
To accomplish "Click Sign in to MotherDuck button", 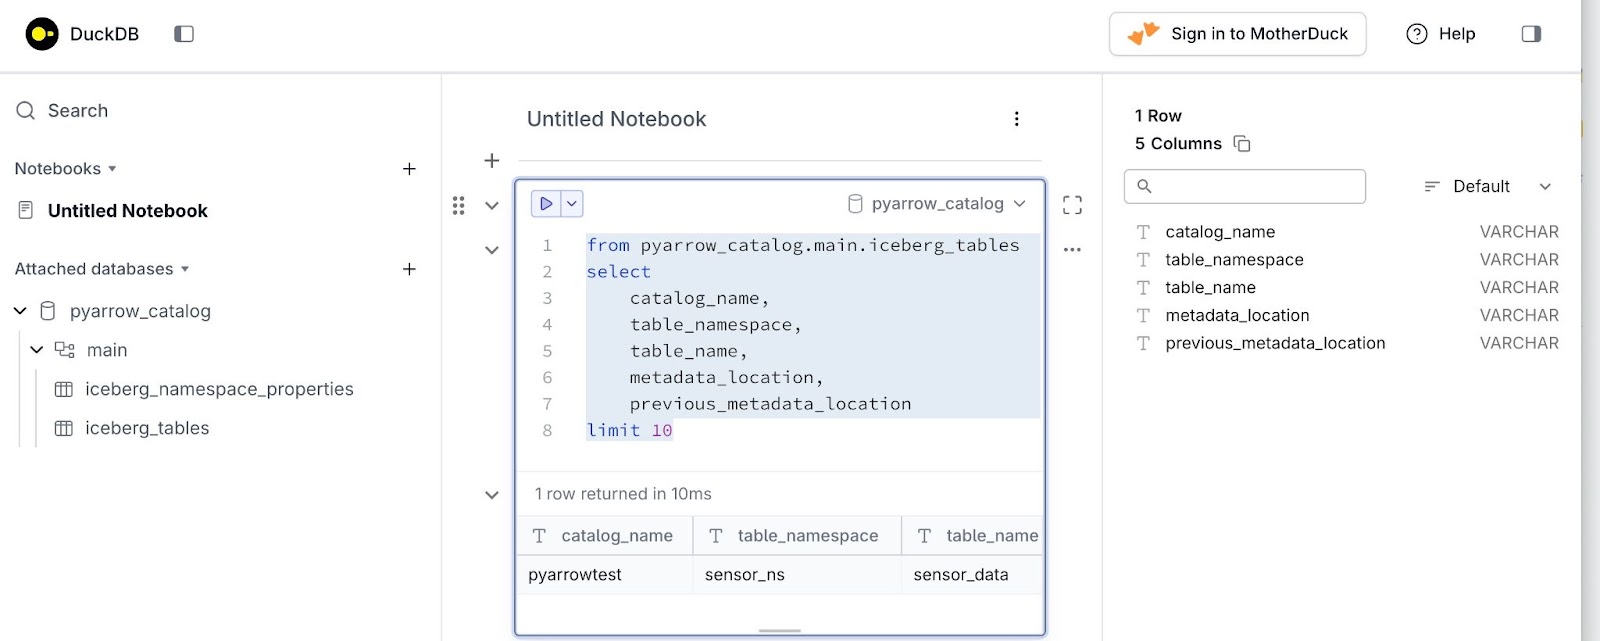I will pos(1237,34).
